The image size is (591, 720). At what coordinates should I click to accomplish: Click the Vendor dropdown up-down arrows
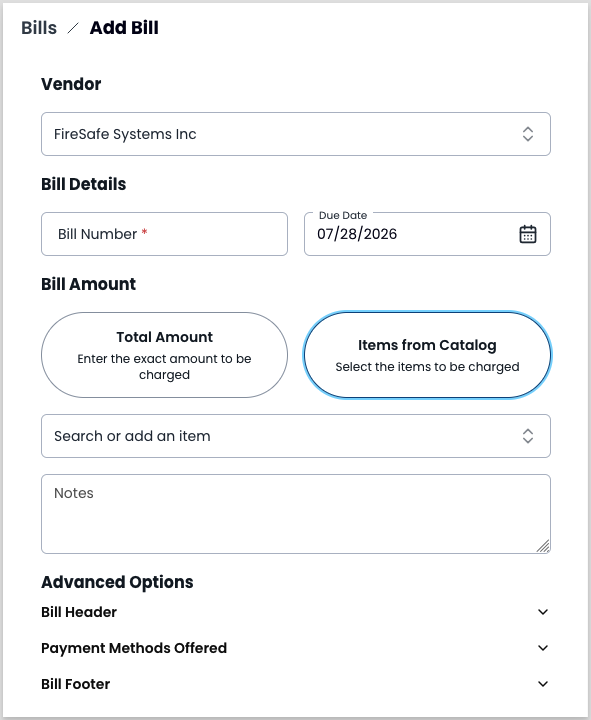point(528,134)
